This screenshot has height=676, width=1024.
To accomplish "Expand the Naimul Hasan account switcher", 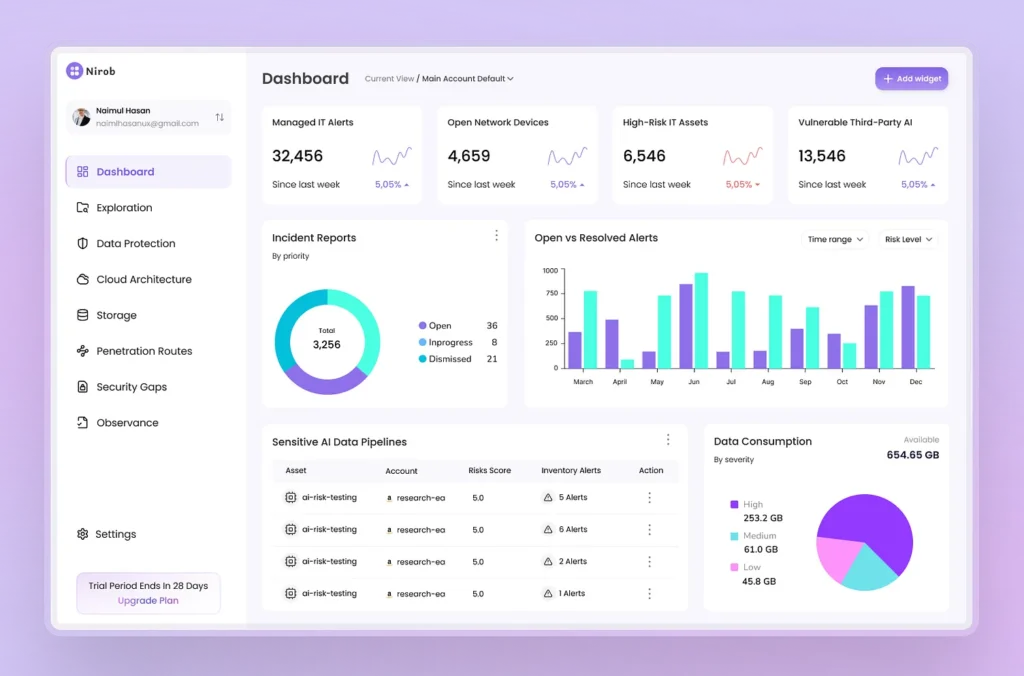I will [x=220, y=117].
